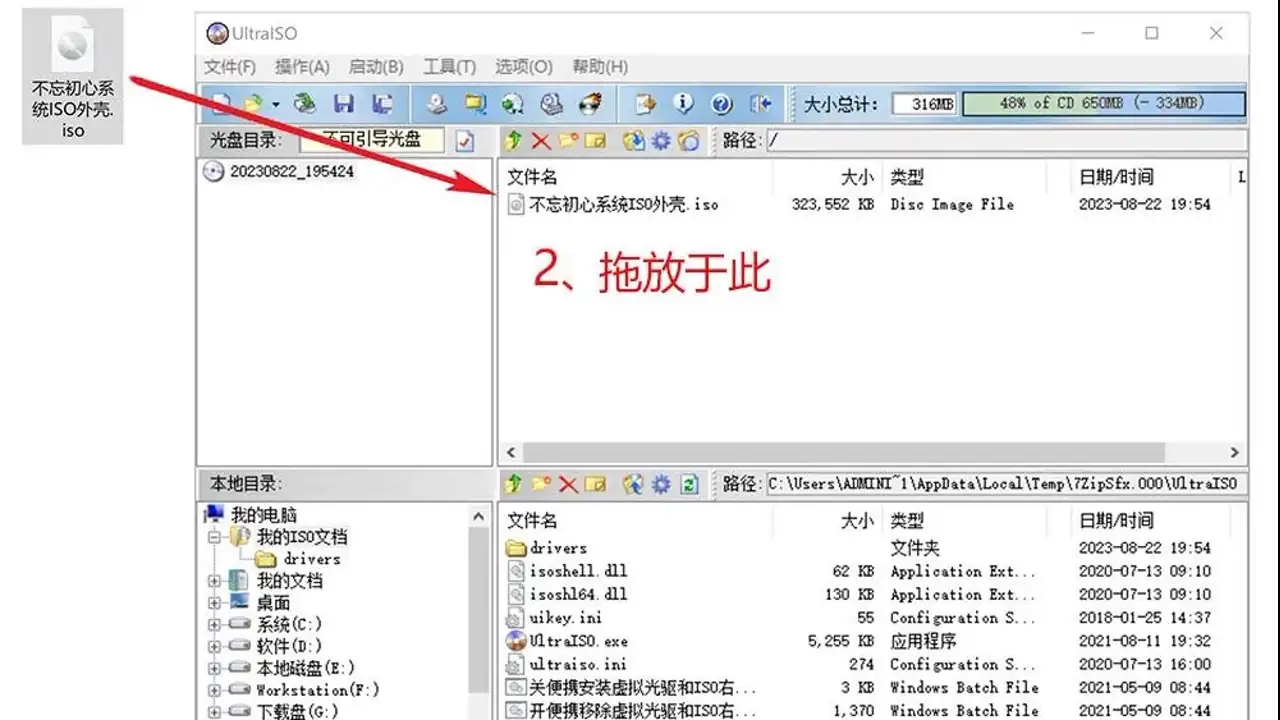1280x720 pixels.
Task: Click the local tree scrollbar's up arrow
Action: point(479,516)
